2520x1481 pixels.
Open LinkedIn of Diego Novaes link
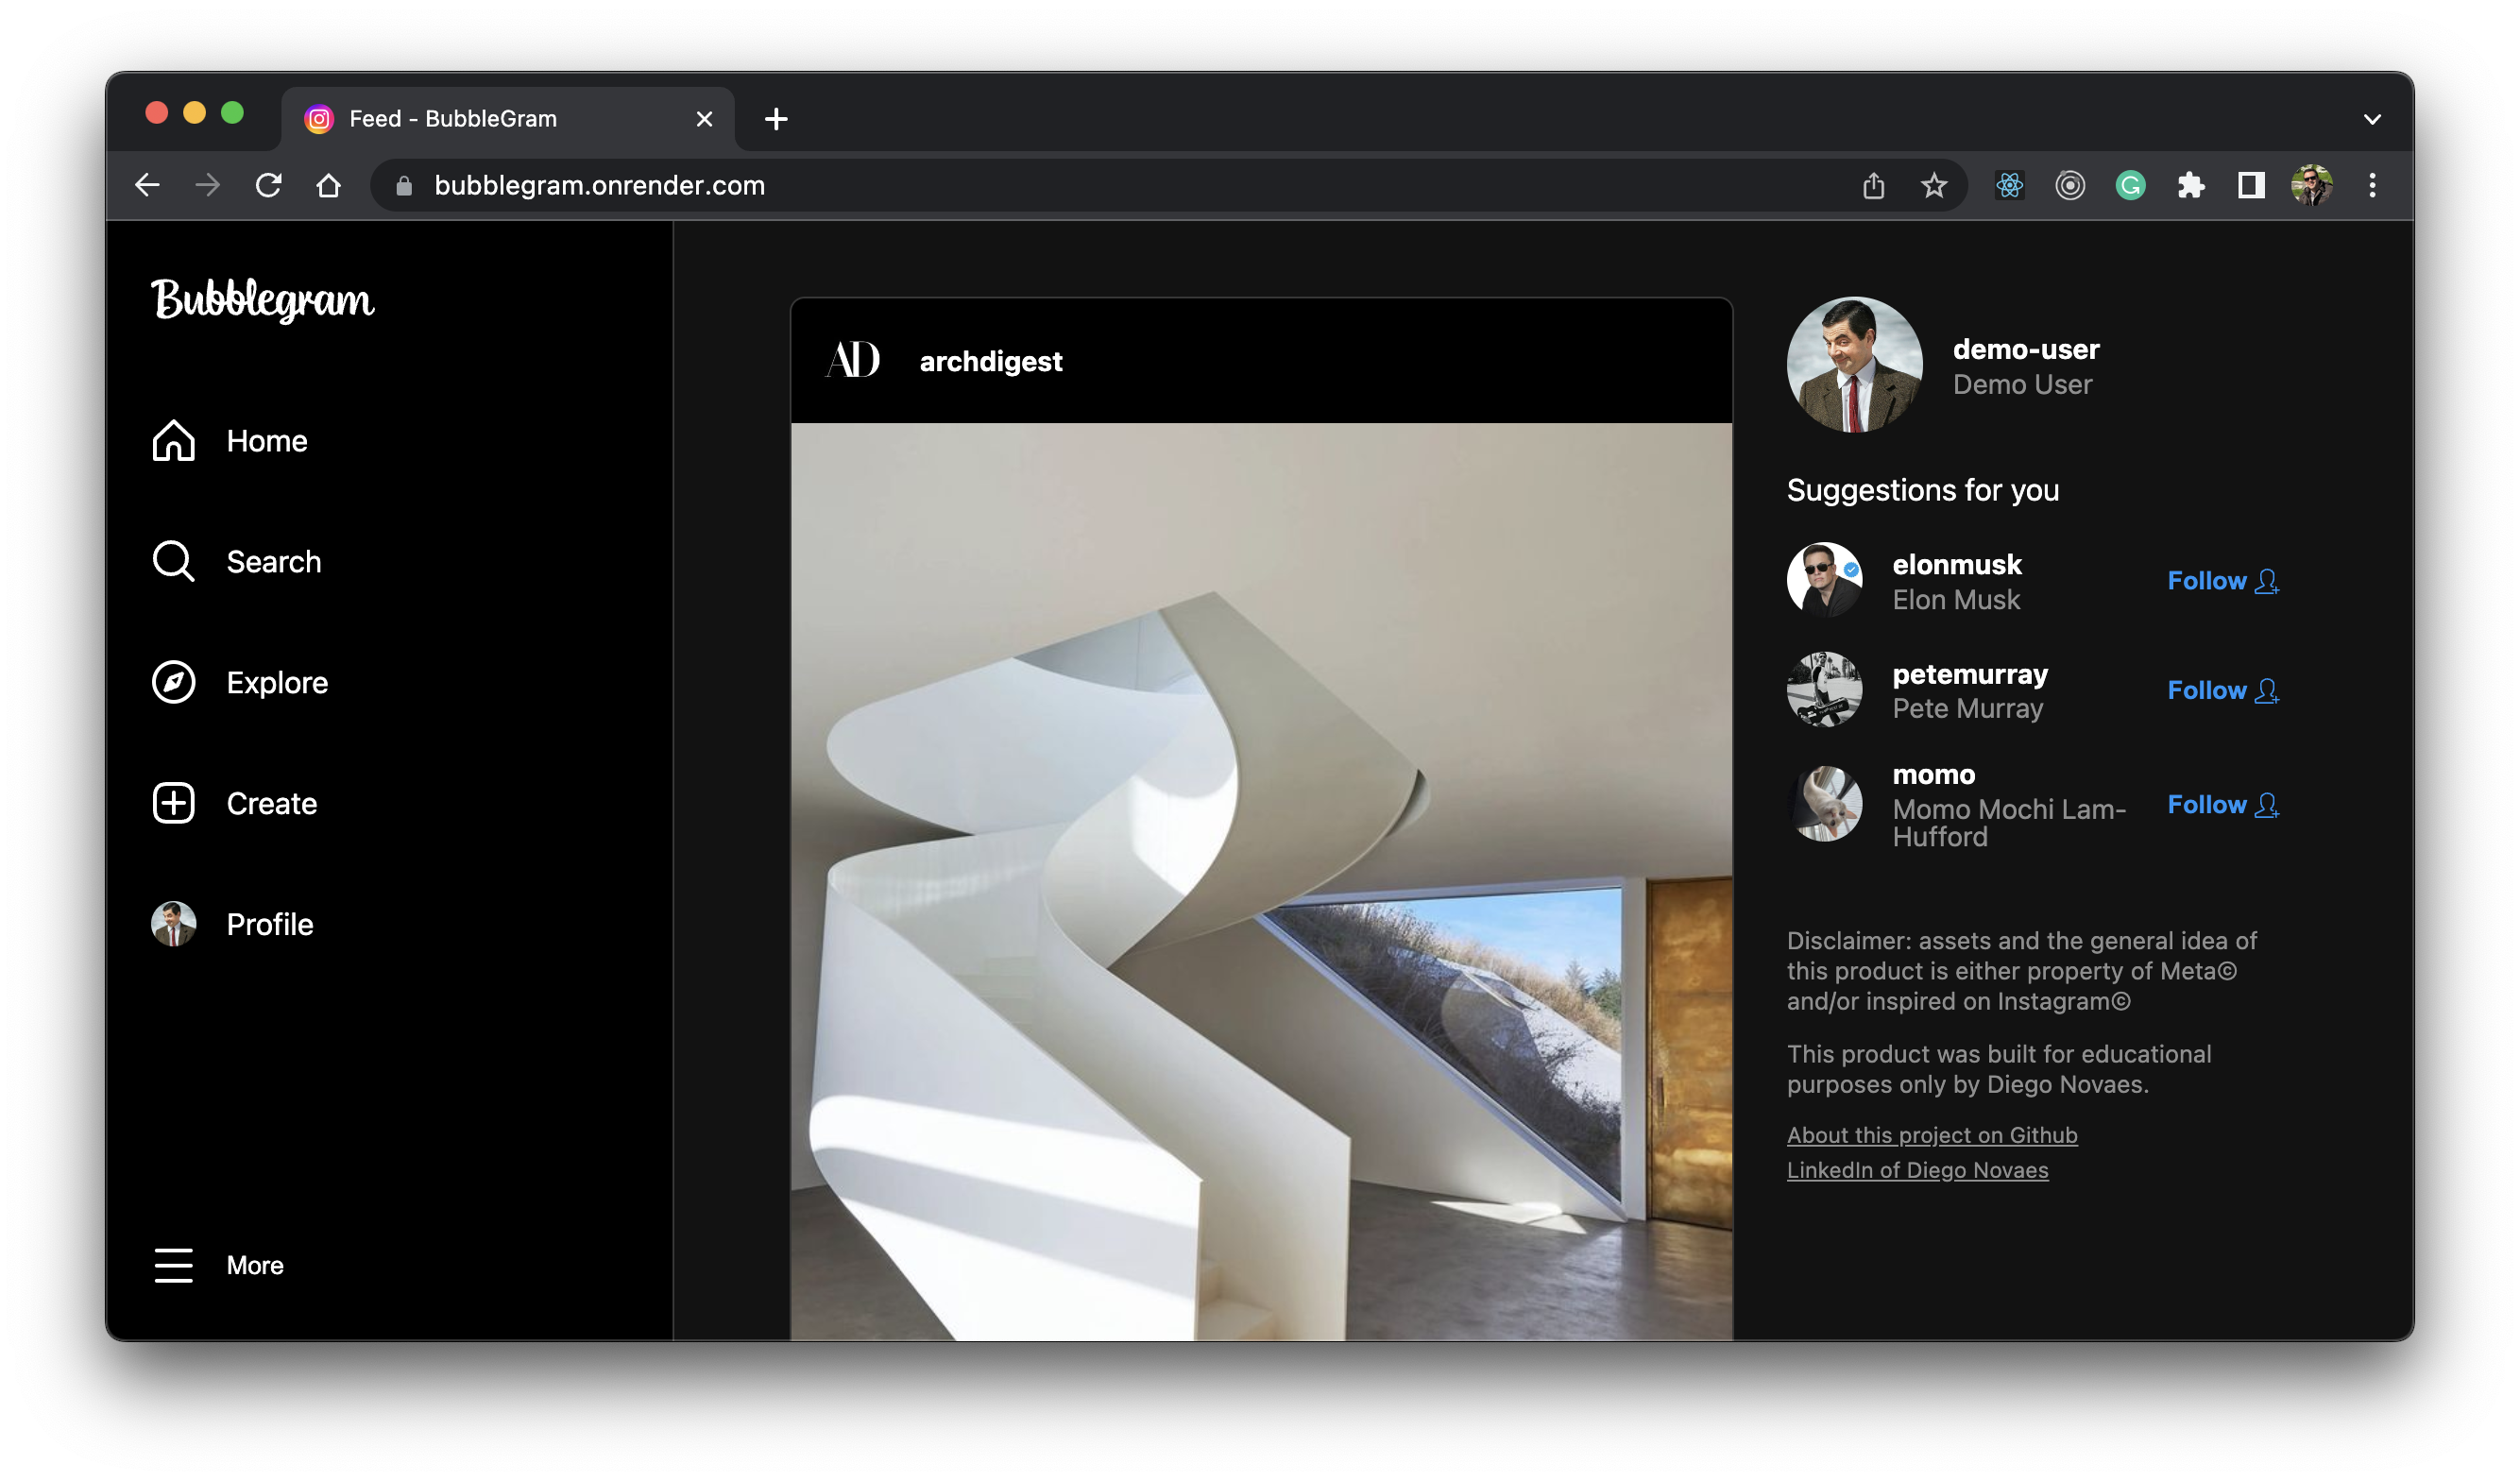click(x=1918, y=1170)
